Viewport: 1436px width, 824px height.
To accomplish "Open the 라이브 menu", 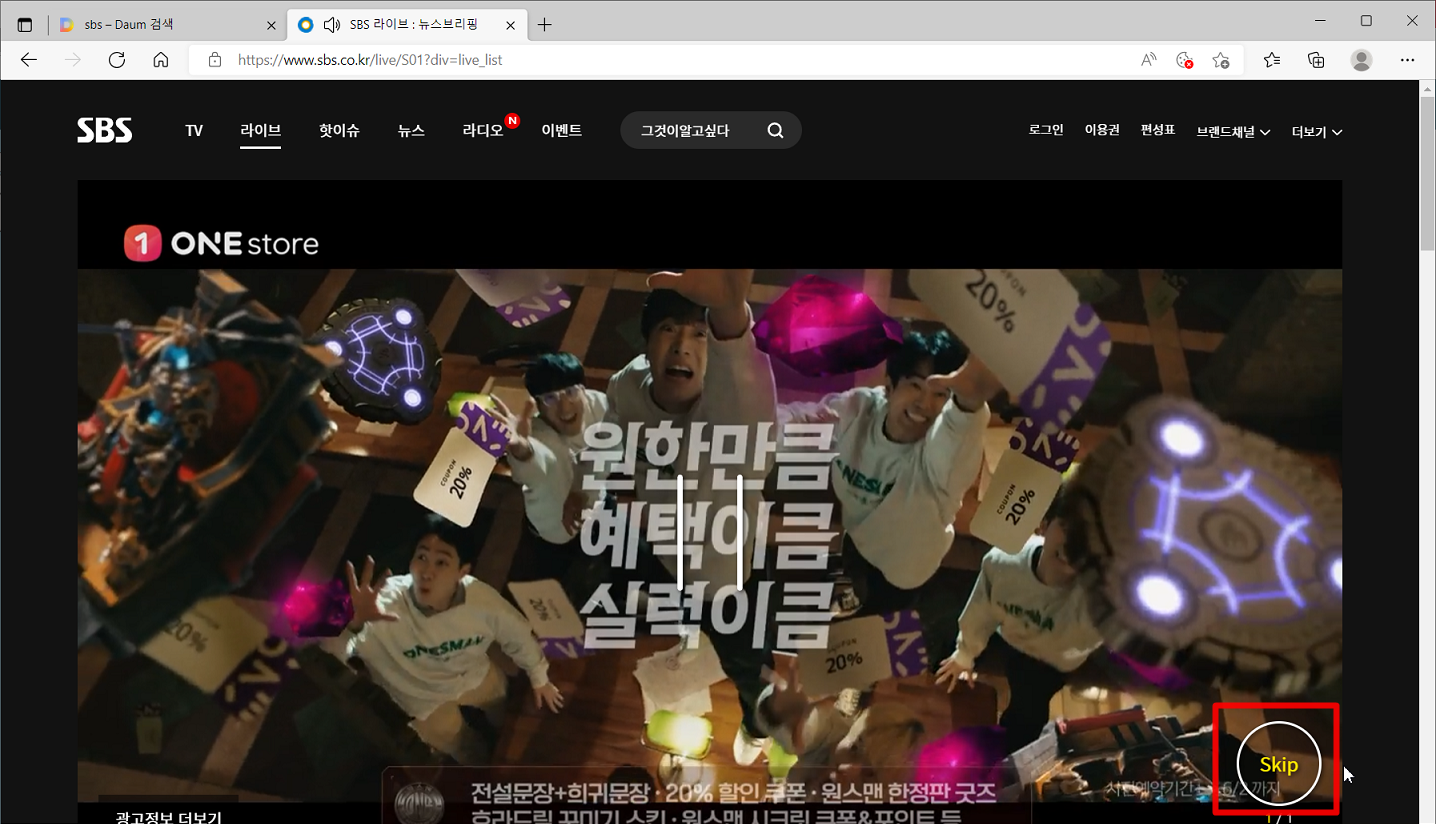I will click(x=260, y=130).
